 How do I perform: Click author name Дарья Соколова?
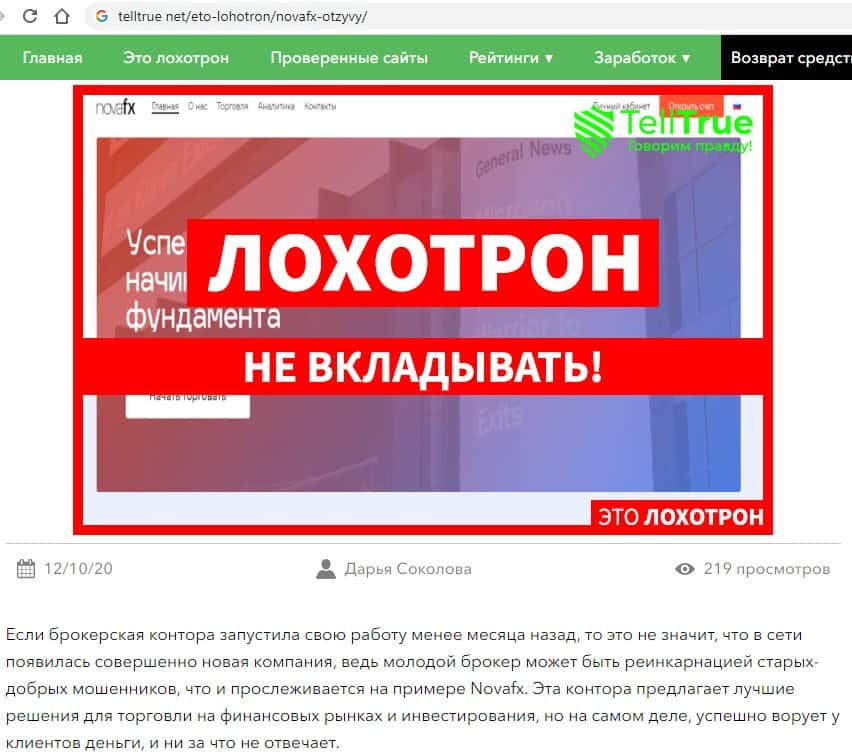coord(408,569)
